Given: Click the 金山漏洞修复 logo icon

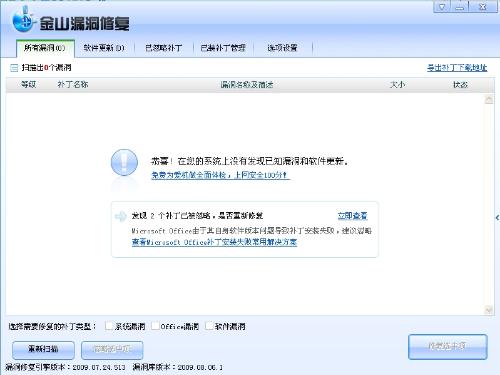Looking at the screenshot, I should click(x=23, y=21).
